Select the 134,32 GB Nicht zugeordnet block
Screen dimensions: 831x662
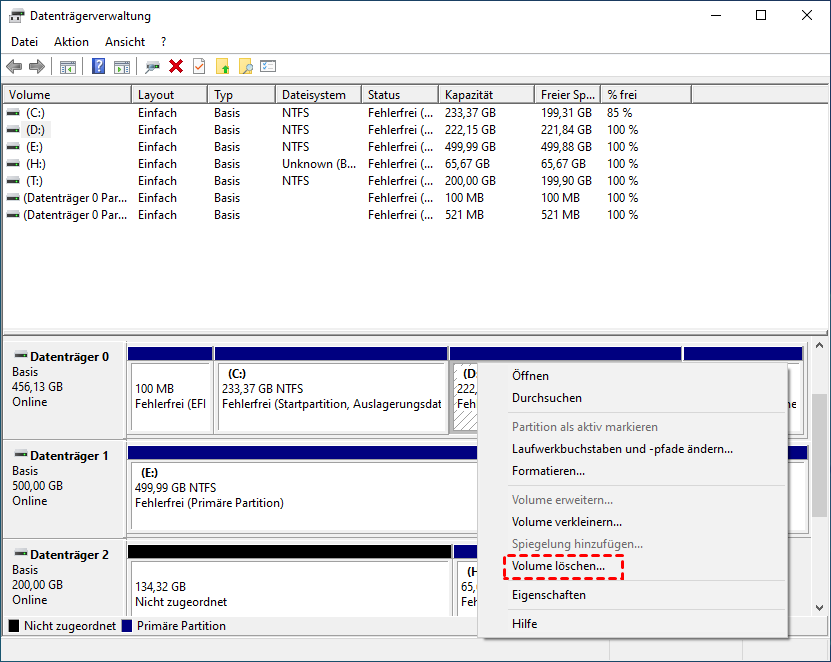(290, 587)
